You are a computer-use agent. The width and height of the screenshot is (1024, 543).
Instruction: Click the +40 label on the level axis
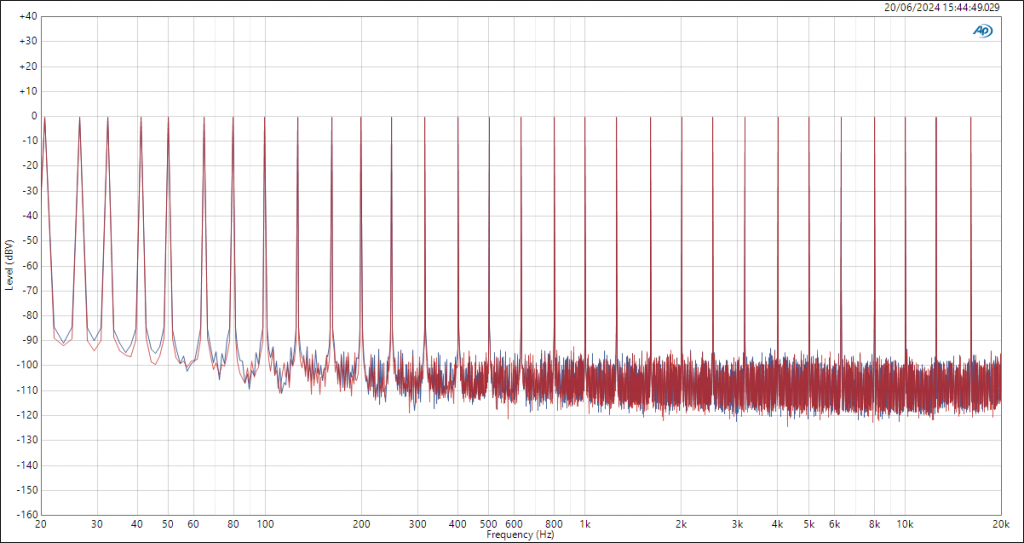pos(27,17)
